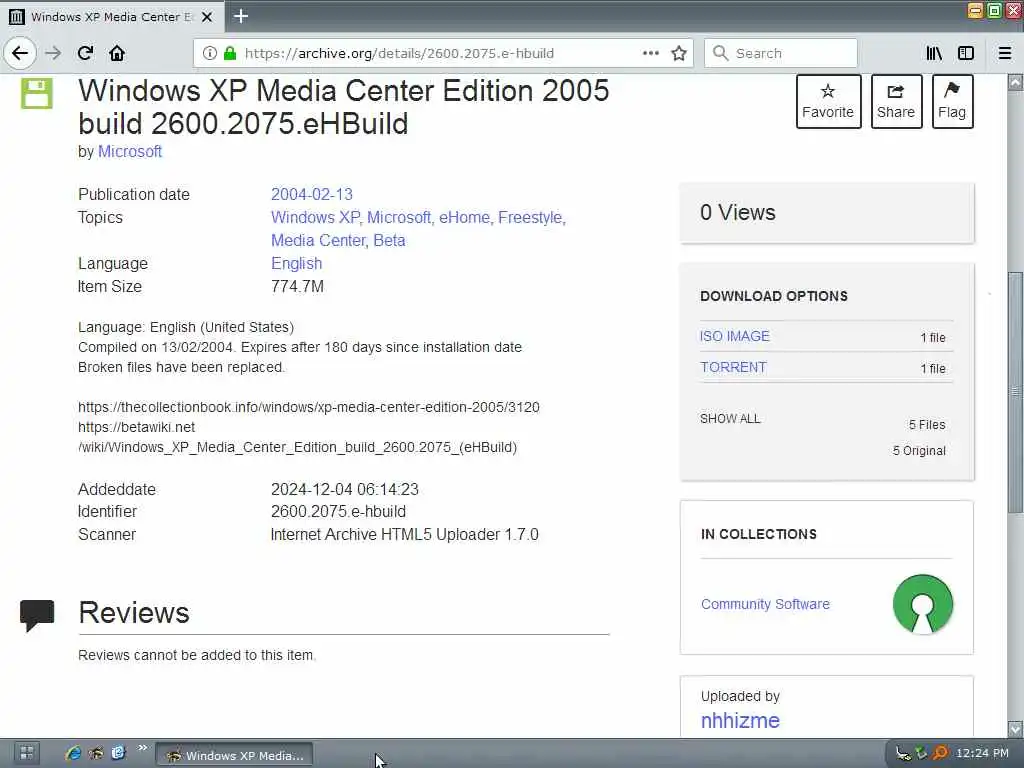Viewport: 1024px width, 768px height.
Task: Open uploader nhhizme profile link
Action: click(x=740, y=720)
